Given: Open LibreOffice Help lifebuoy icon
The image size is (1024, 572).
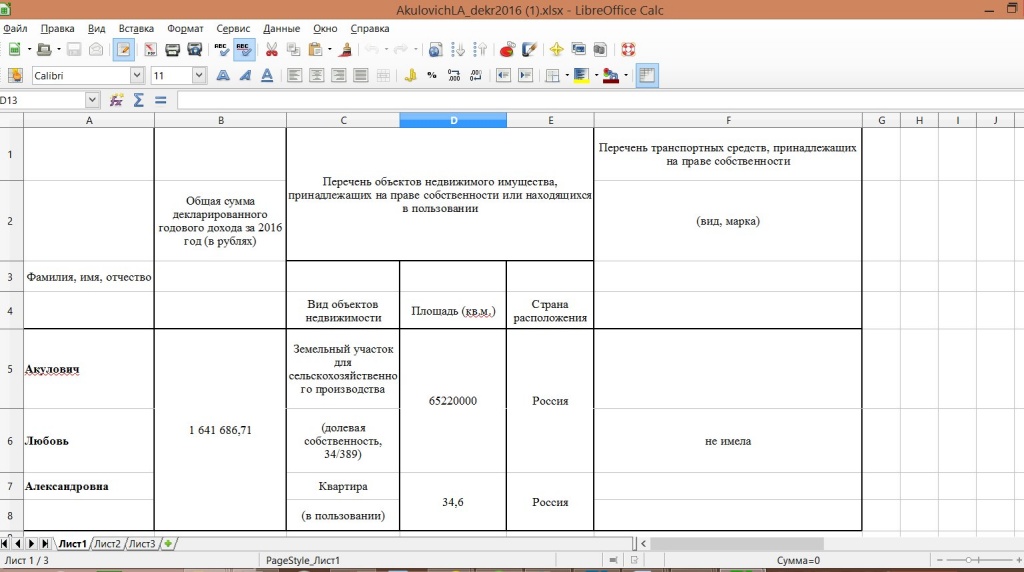Looking at the screenshot, I should (628, 50).
